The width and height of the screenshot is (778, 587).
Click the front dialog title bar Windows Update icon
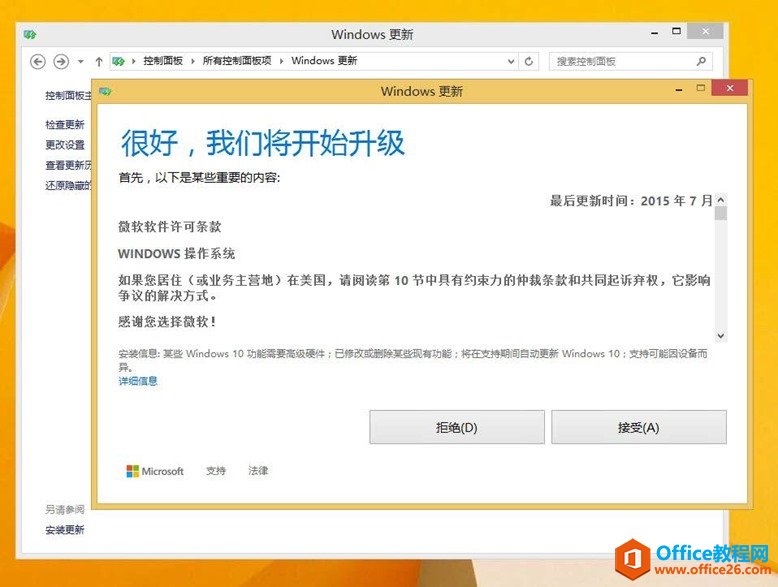pyautogui.click(x=105, y=91)
